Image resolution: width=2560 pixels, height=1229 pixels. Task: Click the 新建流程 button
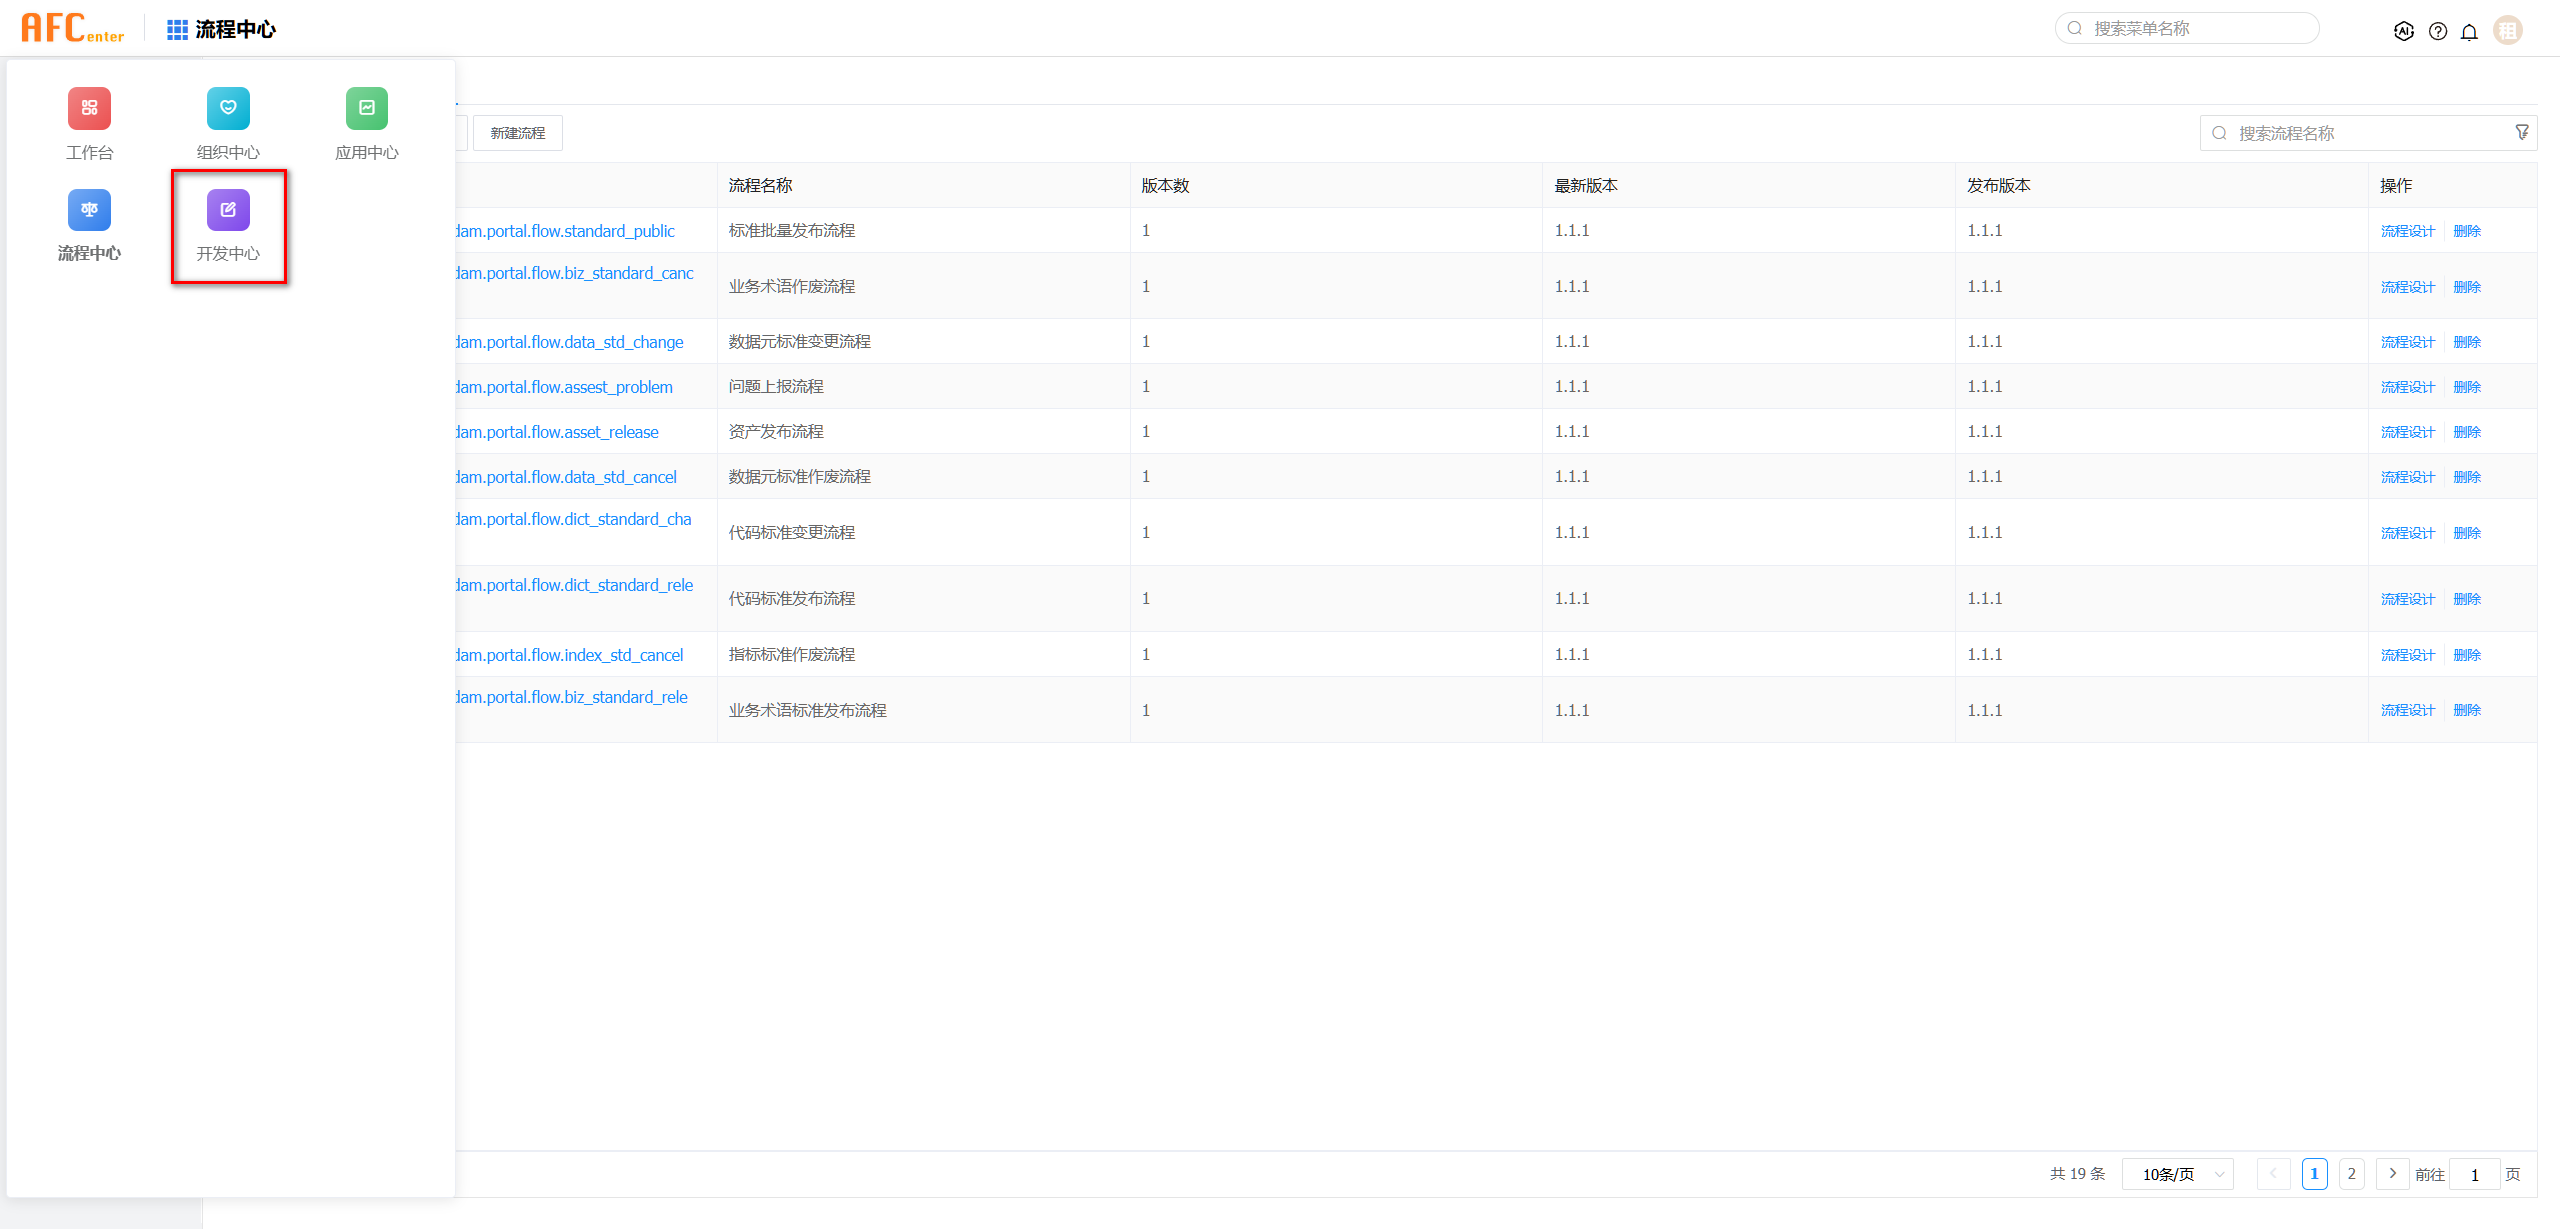517,133
